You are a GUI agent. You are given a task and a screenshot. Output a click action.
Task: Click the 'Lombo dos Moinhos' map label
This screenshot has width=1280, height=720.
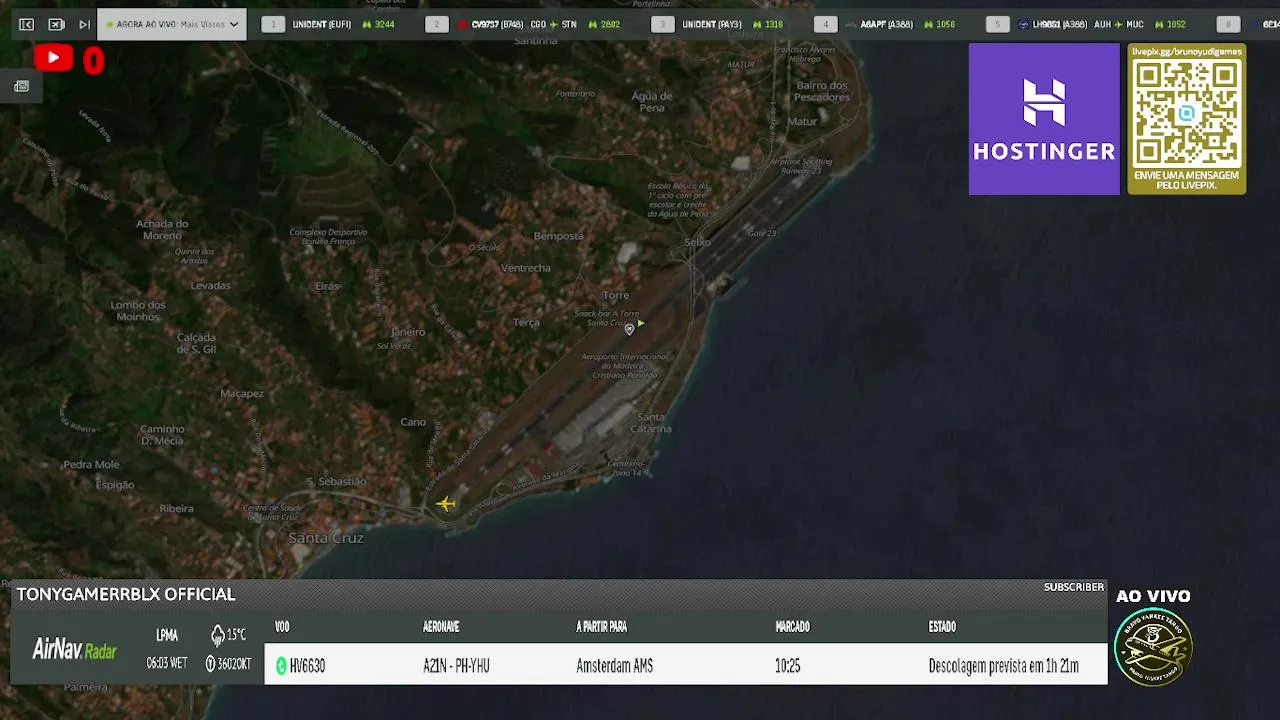[138, 311]
